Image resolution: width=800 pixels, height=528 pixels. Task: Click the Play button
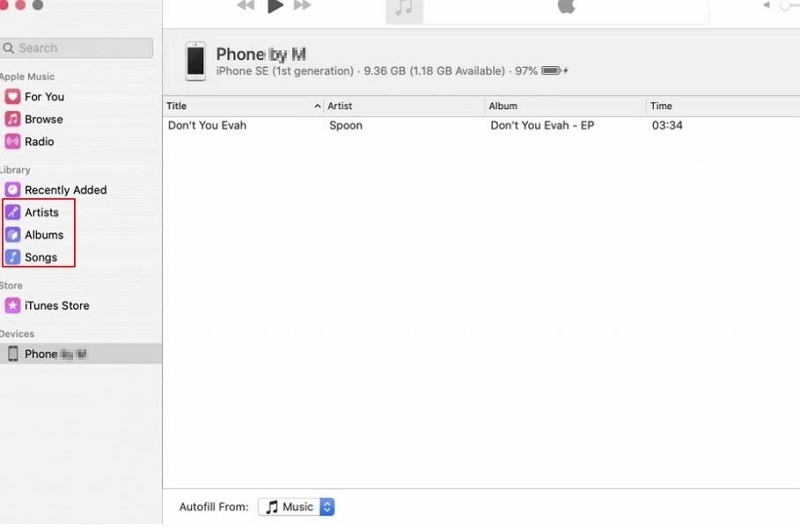pyautogui.click(x=275, y=6)
